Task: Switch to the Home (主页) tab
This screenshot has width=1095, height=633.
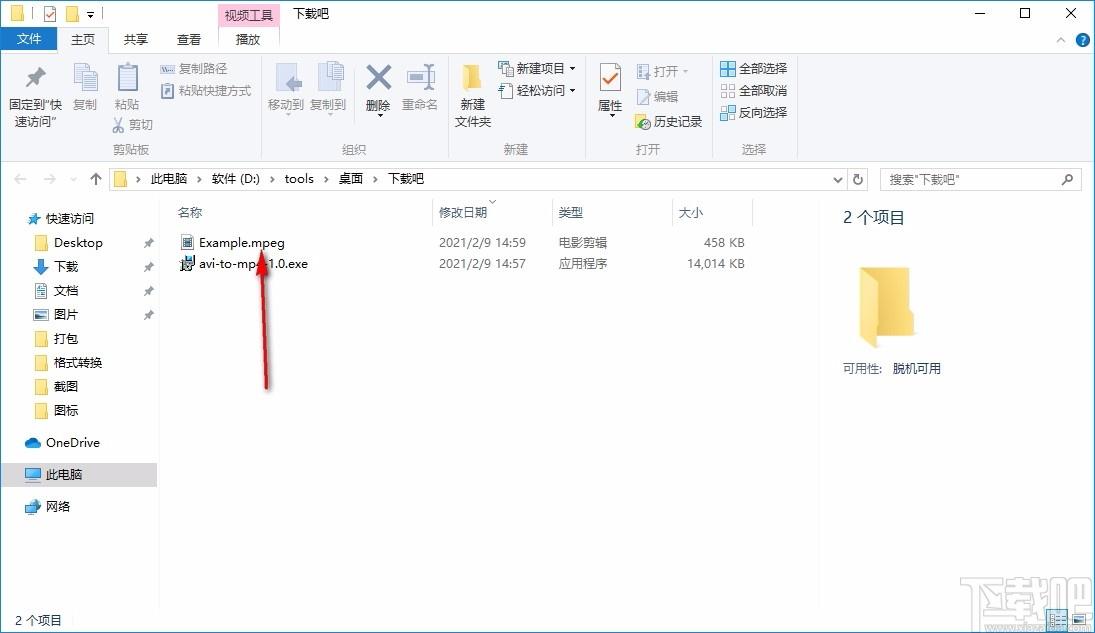Action: [83, 40]
